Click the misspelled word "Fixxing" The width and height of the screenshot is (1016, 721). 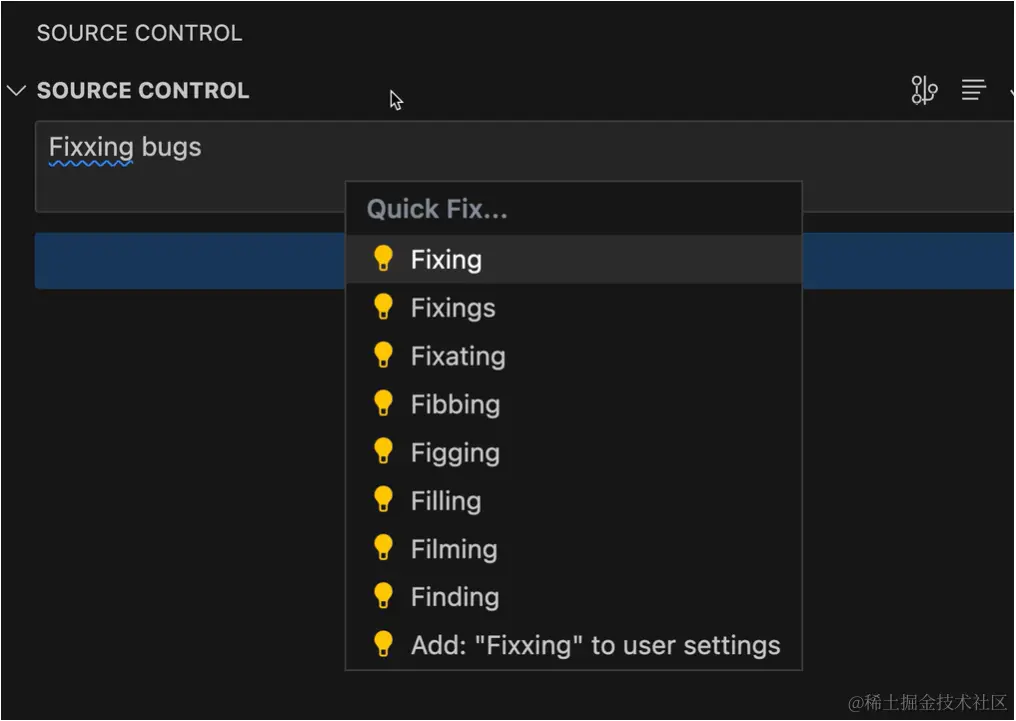(x=91, y=148)
